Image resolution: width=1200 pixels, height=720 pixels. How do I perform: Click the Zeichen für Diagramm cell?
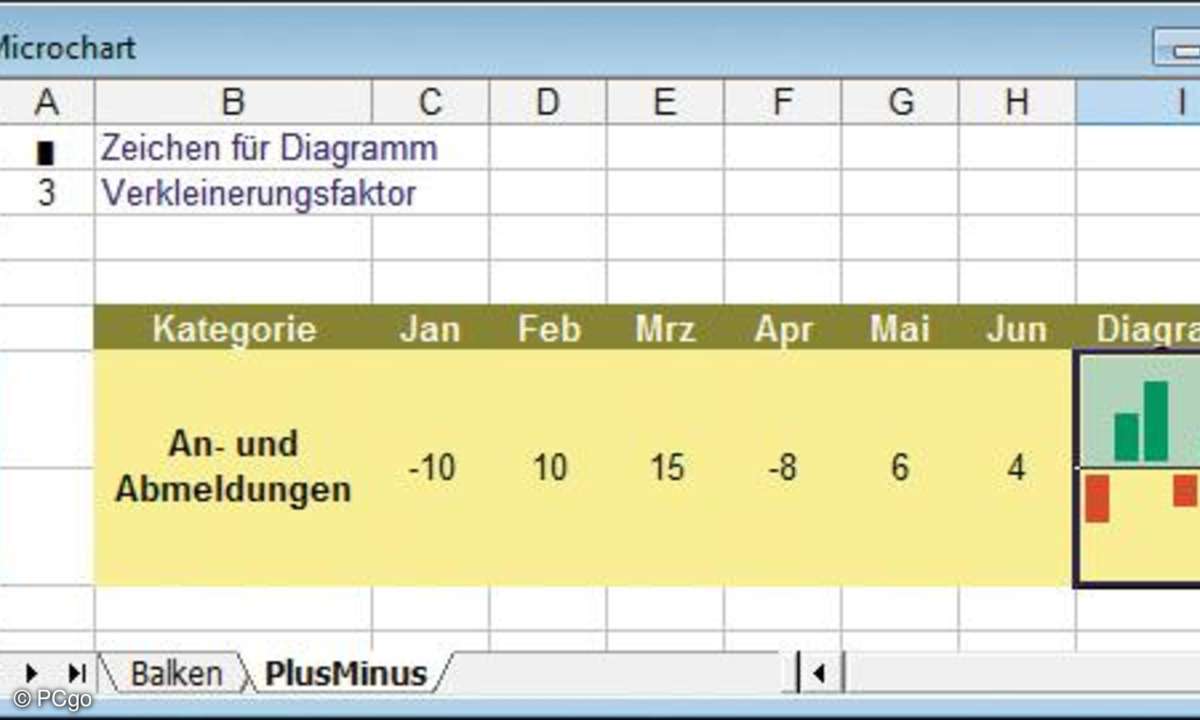pyautogui.click(x=268, y=148)
